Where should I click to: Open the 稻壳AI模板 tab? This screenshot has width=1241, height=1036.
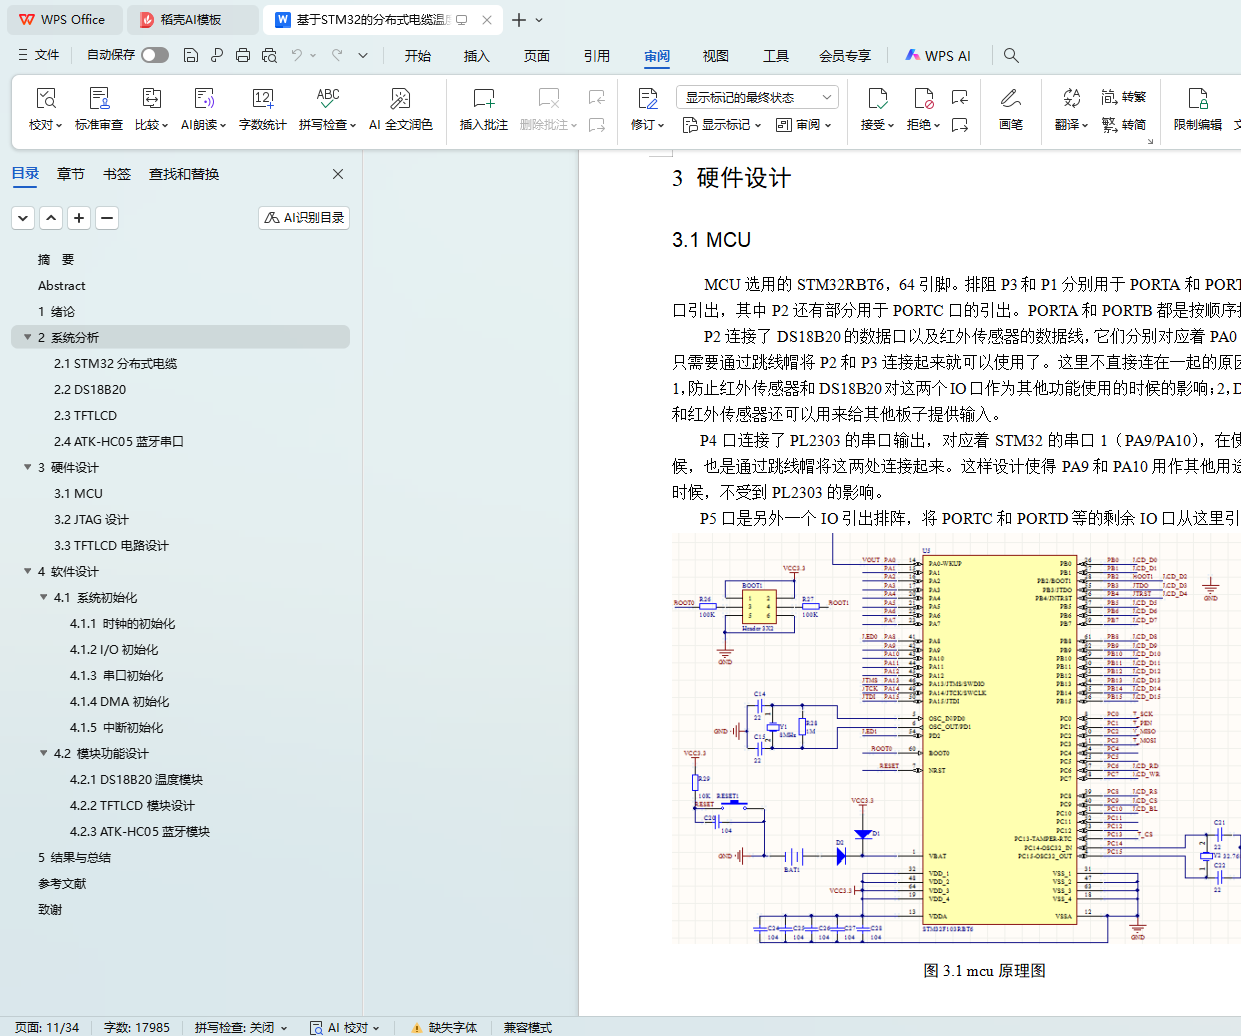coord(191,20)
